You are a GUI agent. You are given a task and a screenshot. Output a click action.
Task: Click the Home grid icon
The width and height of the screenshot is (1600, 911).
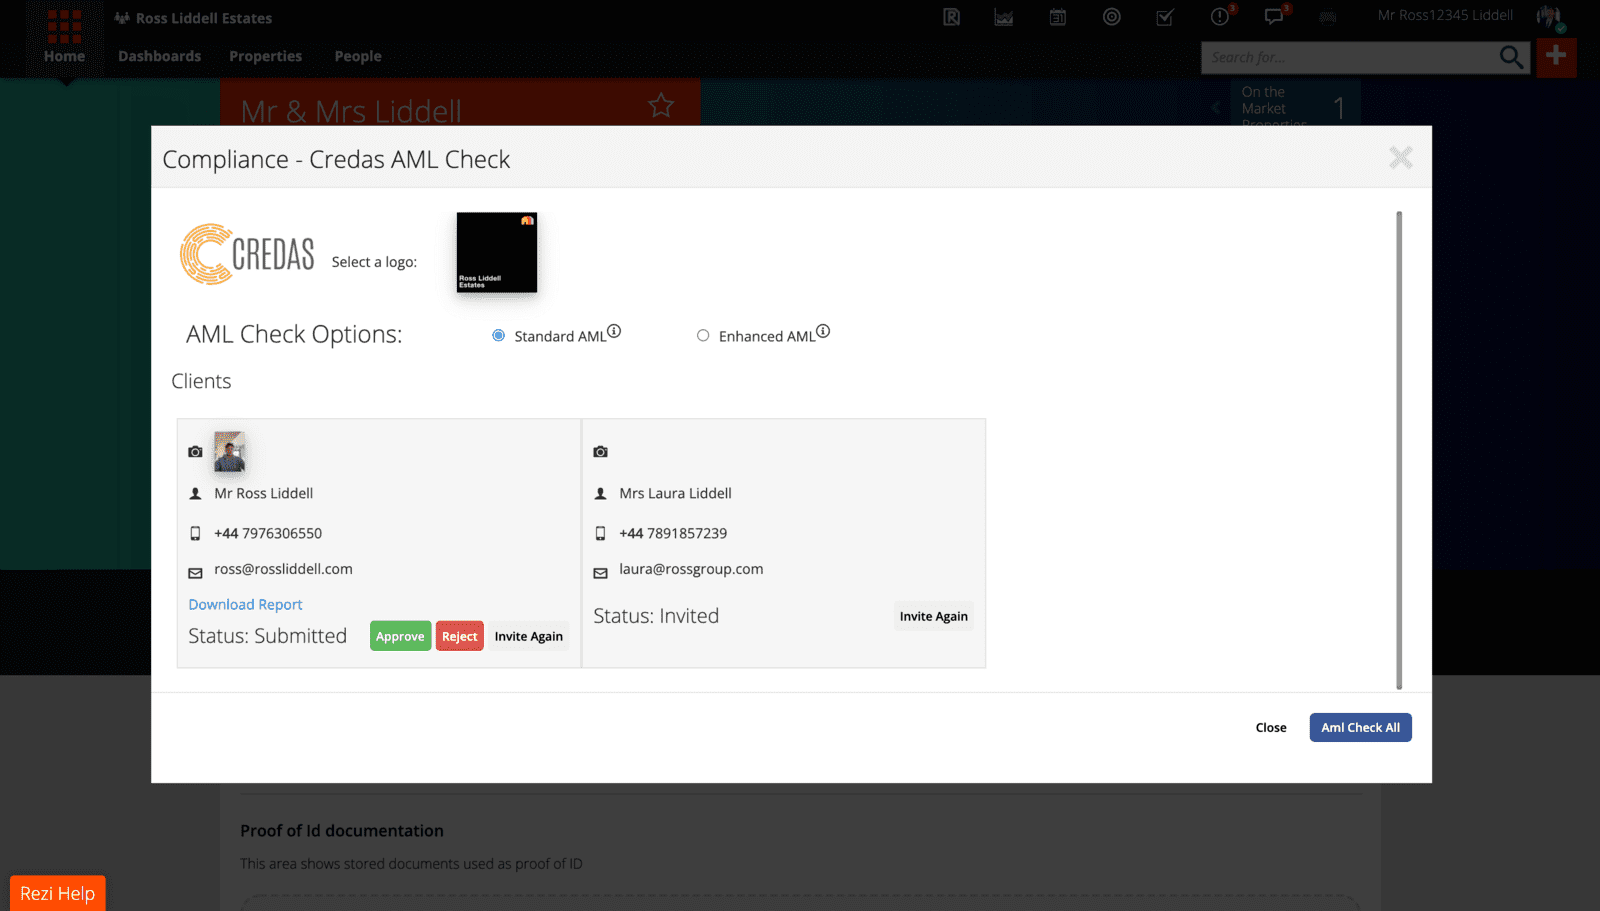click(64, 26)
